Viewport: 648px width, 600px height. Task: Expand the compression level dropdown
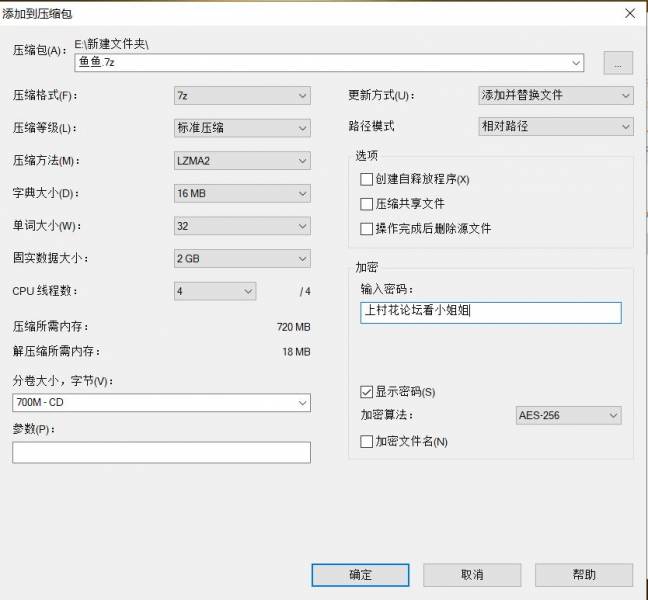click(x=241, y=128)
